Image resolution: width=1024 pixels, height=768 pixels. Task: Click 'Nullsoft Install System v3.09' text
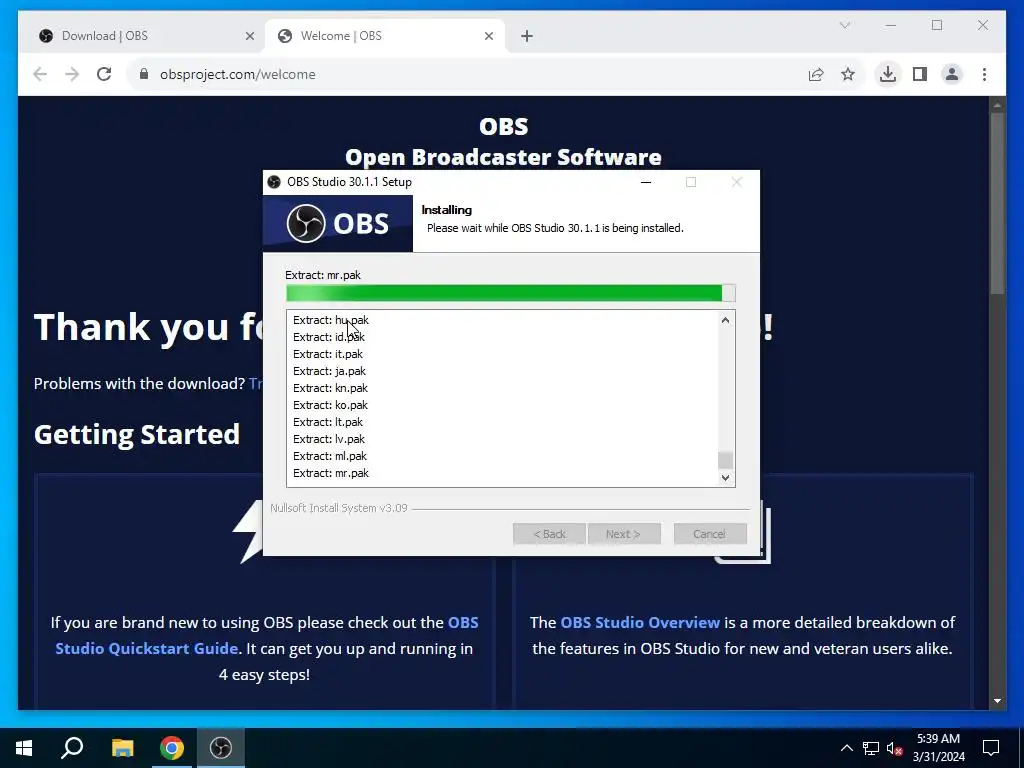pyautogui.click(x=339, y=508)
